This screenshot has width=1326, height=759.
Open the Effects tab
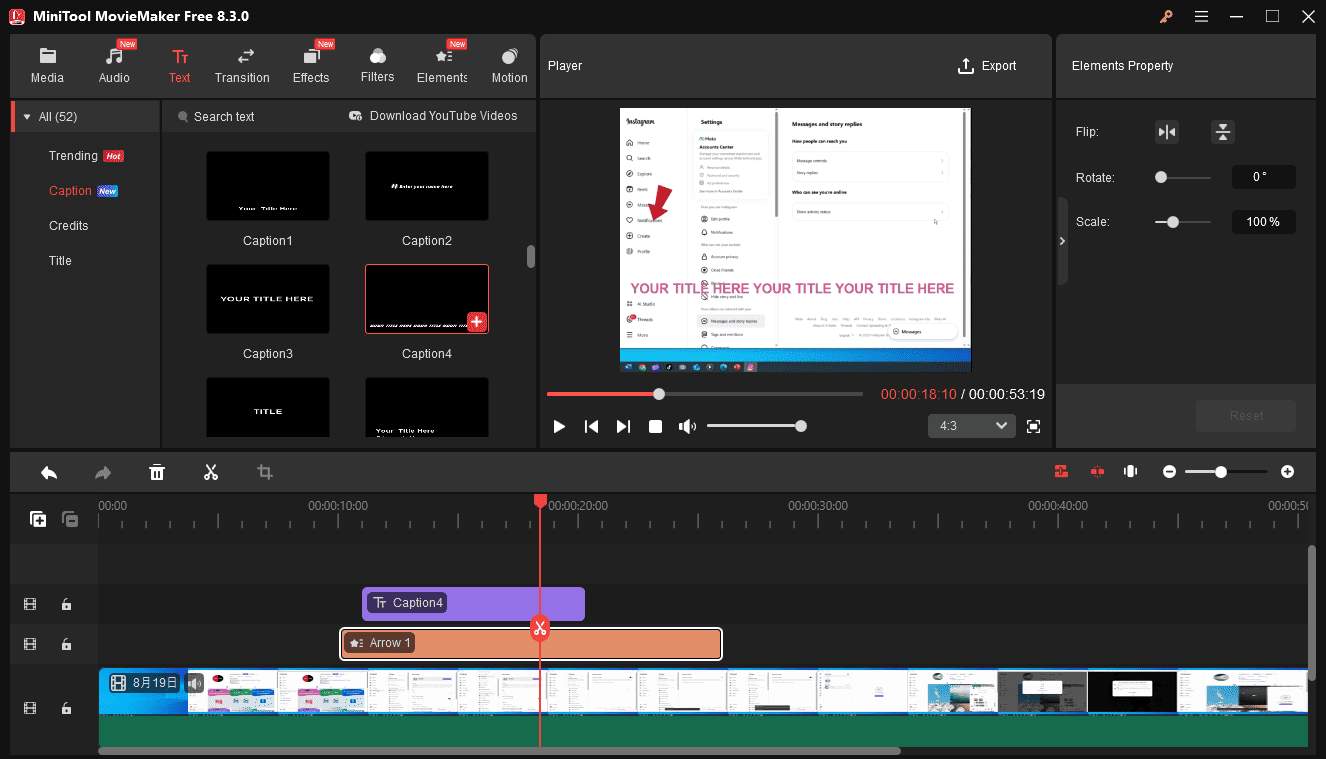click(311, 66)
